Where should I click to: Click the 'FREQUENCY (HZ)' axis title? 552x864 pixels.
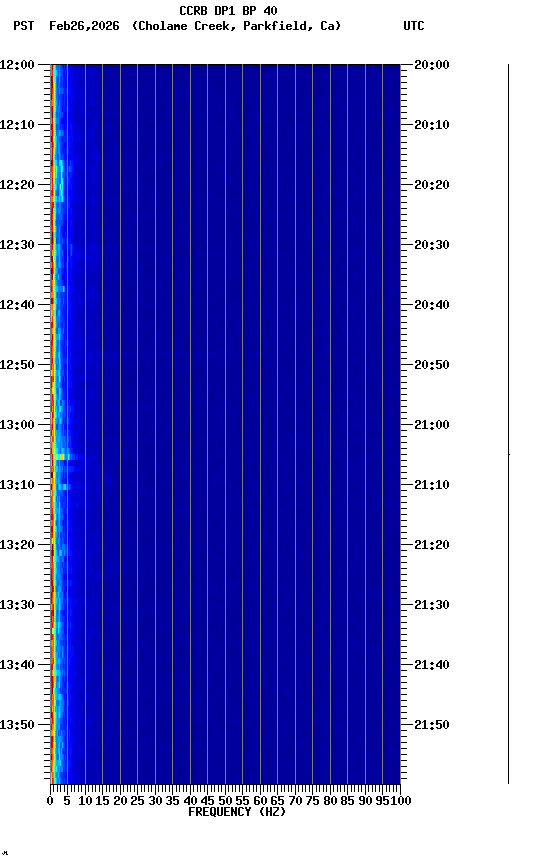click(237, 812)
